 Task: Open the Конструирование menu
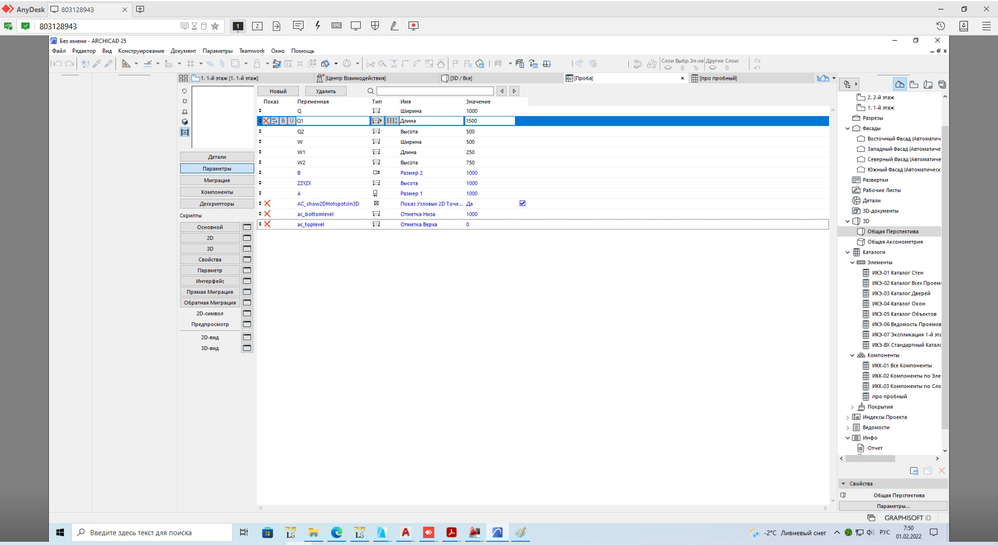click(x=141, y=51)
